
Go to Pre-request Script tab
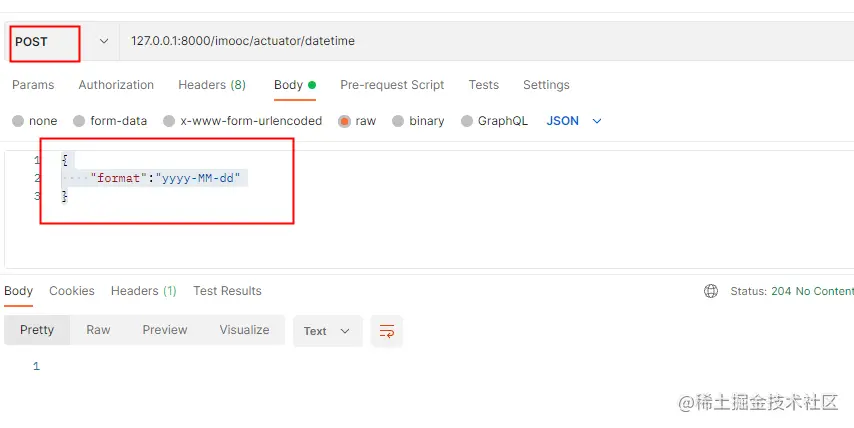392,85
